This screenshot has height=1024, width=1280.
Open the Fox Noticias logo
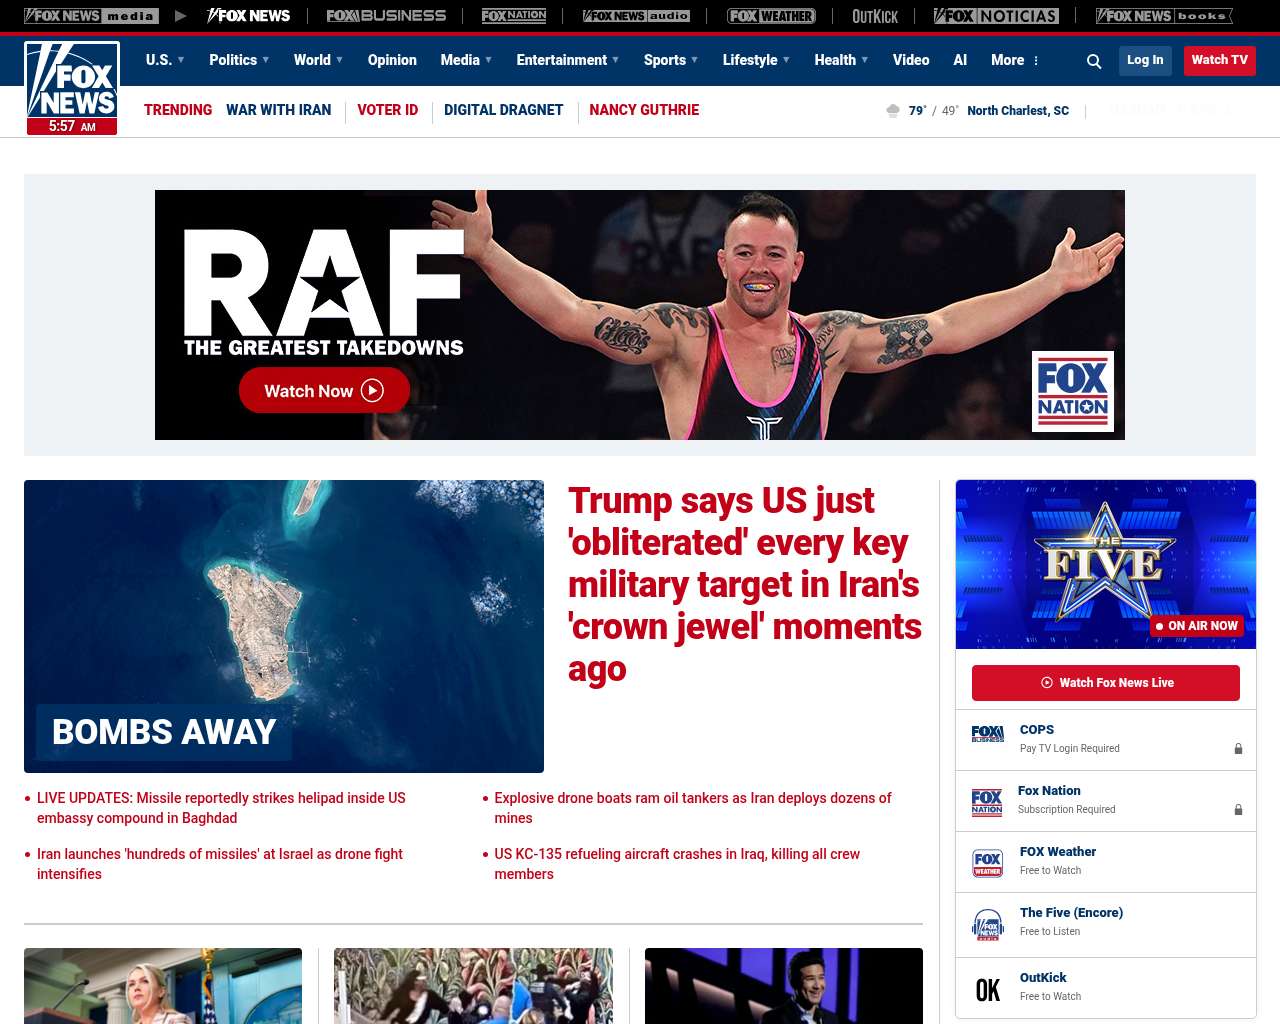pos(996,16)
